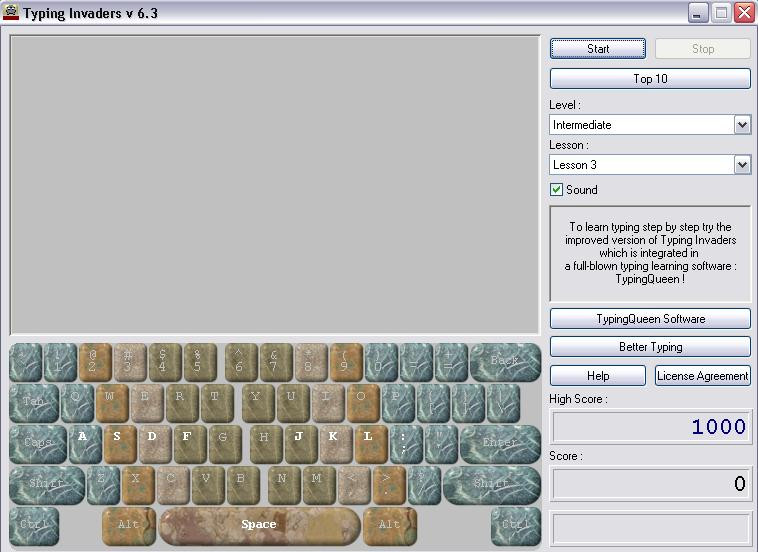Image resolution: width=758 pixels, height=552 pixels.
Task: Click the Tab key on the keyboard
Action: [34, 404]
